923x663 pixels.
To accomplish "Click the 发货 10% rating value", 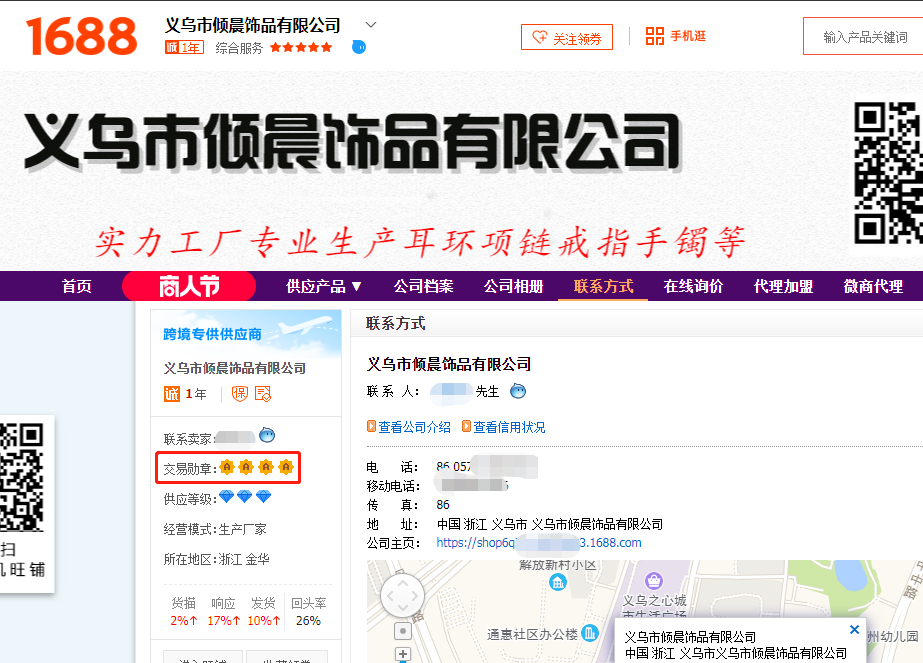I will coord(264,621).
